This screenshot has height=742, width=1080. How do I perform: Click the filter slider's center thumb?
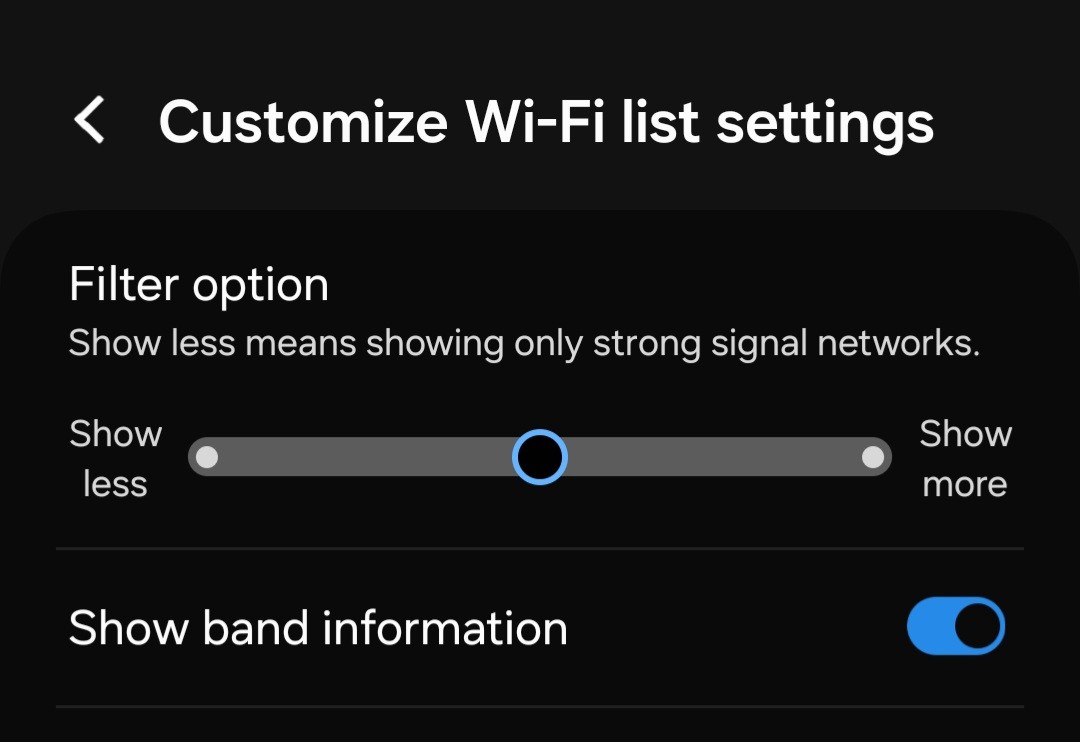[x=540, y=457]
